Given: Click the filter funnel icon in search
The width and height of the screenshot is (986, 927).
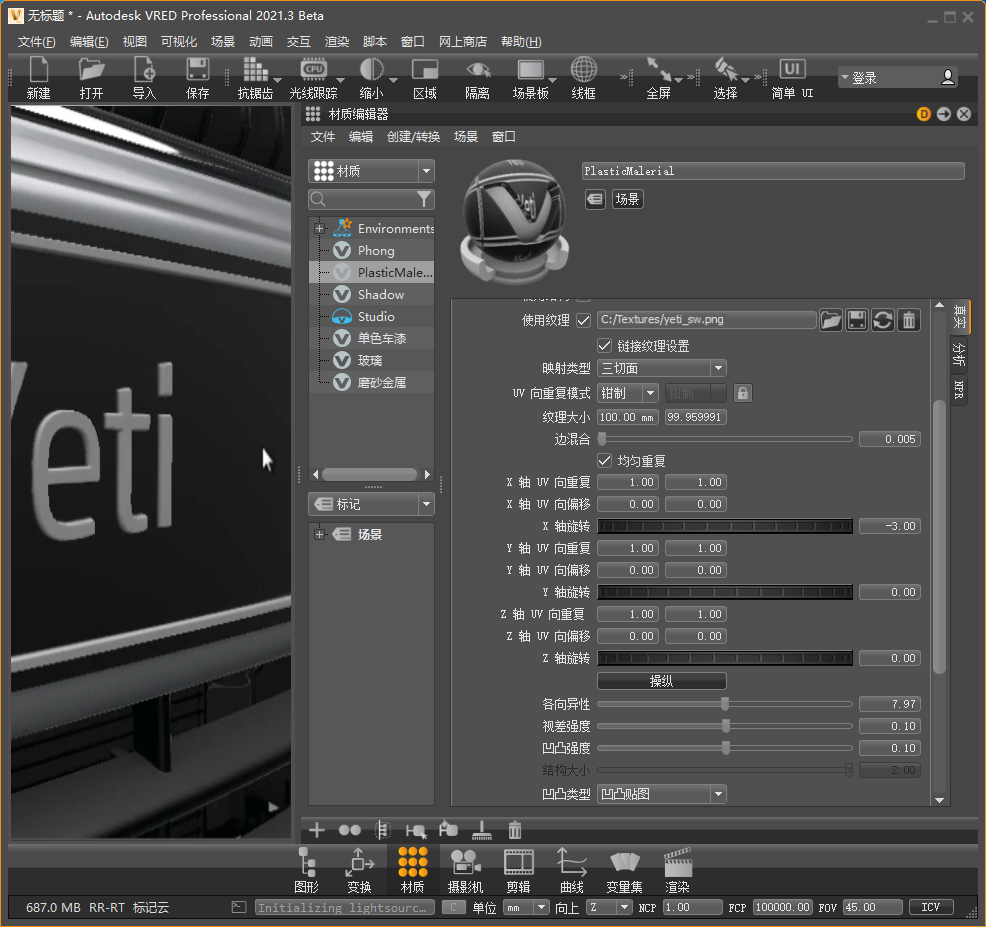Looking at the screenshot, I should [424, 199].
